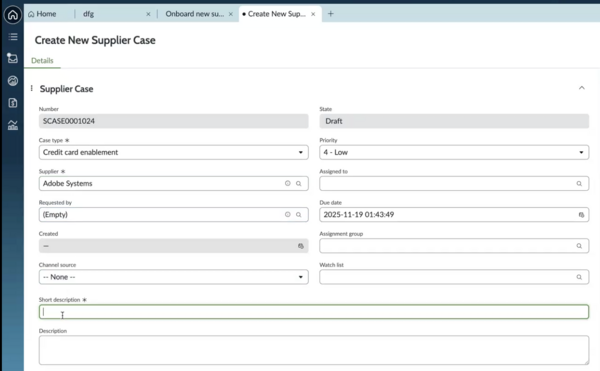The image size is (600, 371).
Task: Add a new tab with plus icon
Action: click(331, 14)
